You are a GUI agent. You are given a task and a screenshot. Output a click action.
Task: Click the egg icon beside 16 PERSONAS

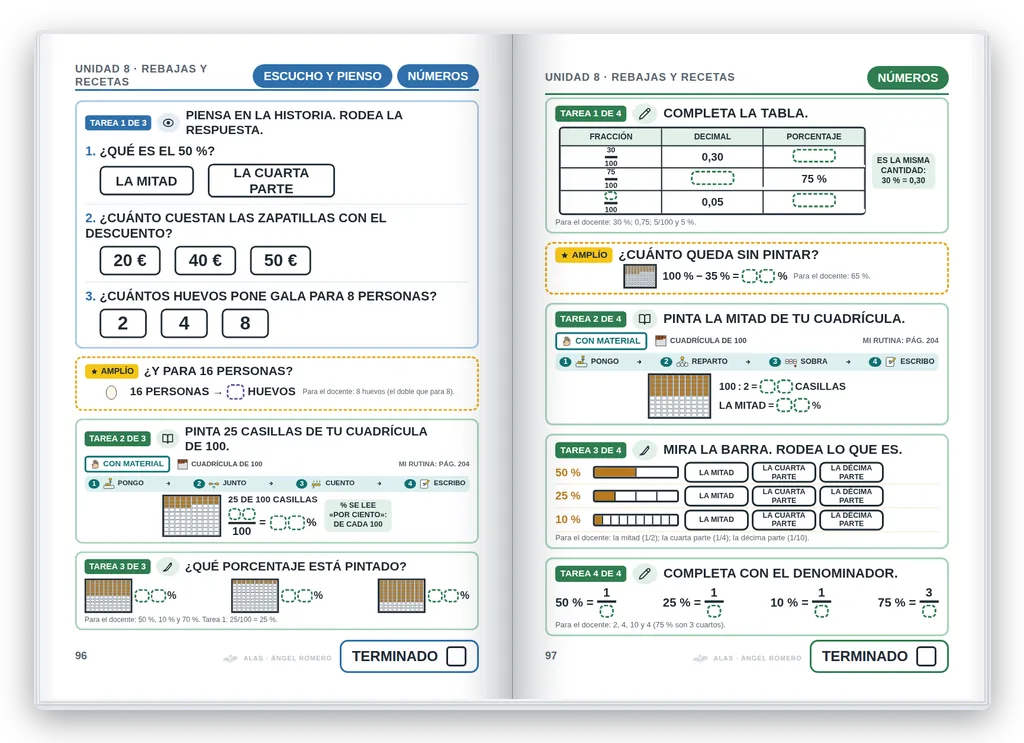(x=112, y=392)
